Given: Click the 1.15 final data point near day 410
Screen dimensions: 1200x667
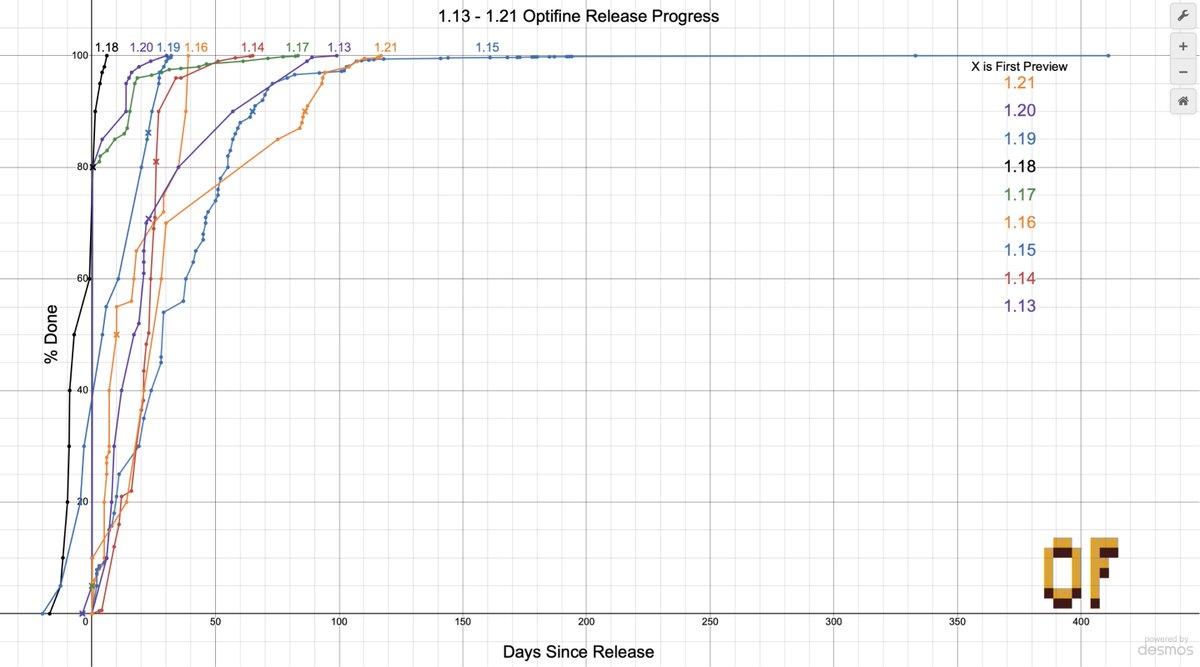Looking at the screenshot, I should (1108, 56).
